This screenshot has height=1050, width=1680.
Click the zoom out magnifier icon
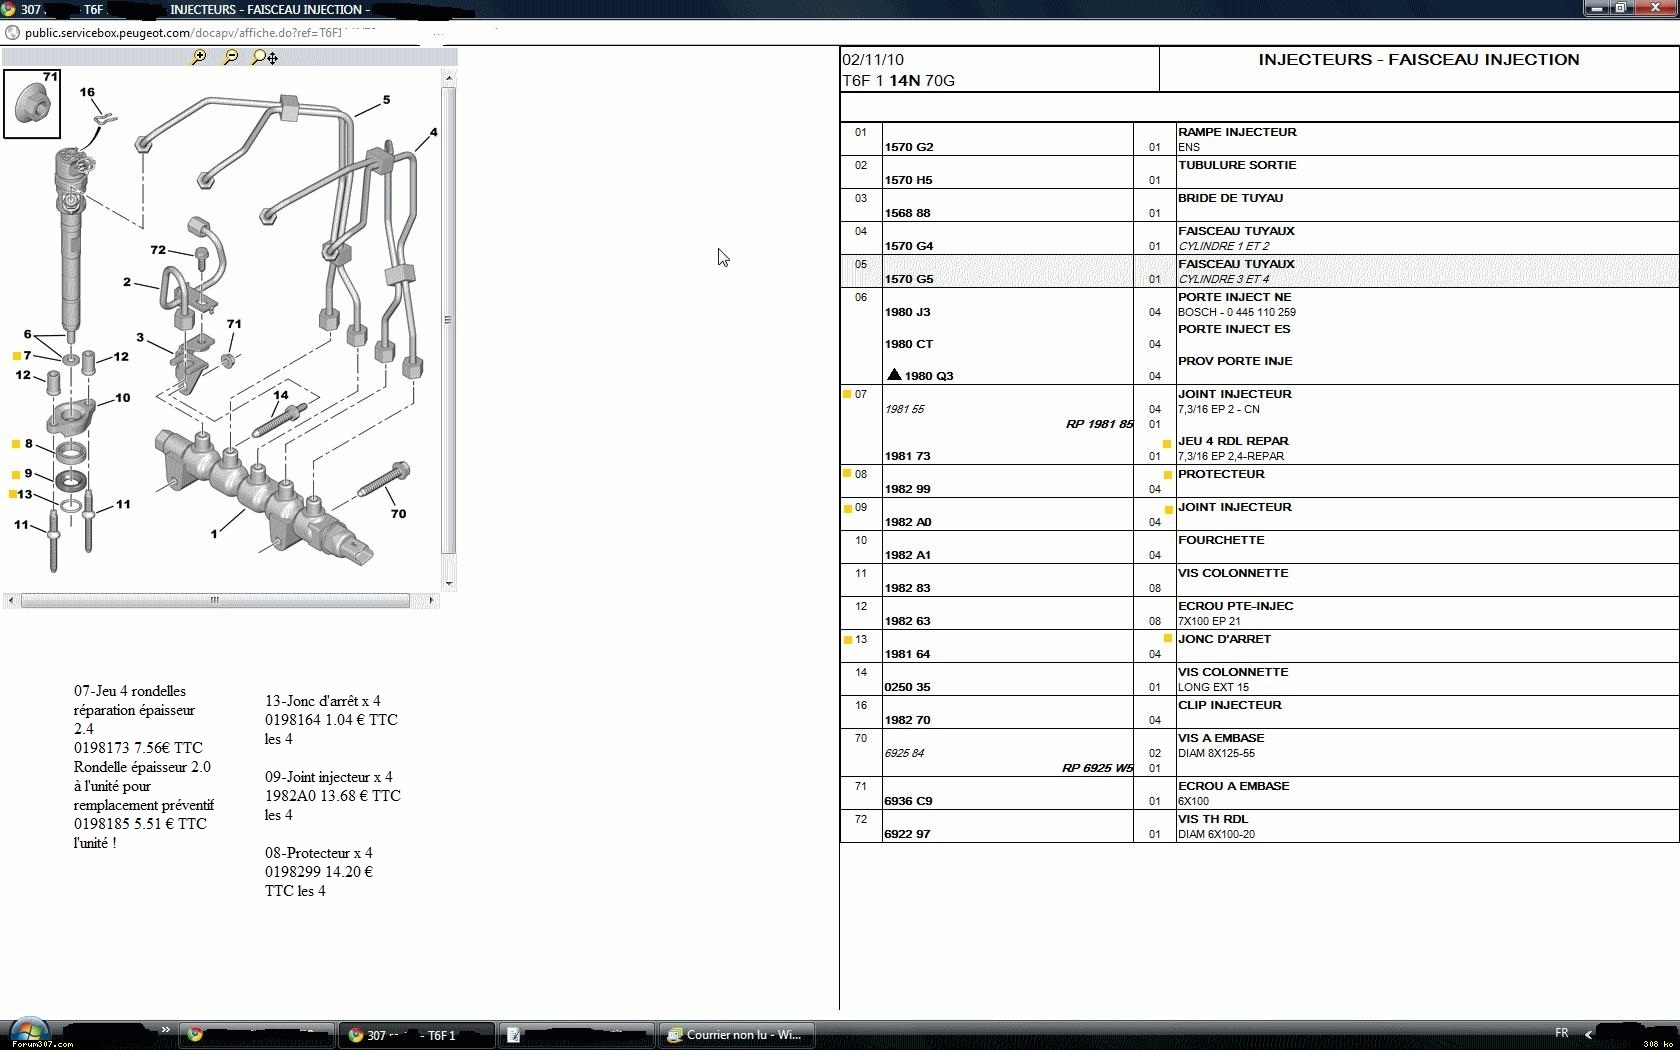click(x=231, y=58)
